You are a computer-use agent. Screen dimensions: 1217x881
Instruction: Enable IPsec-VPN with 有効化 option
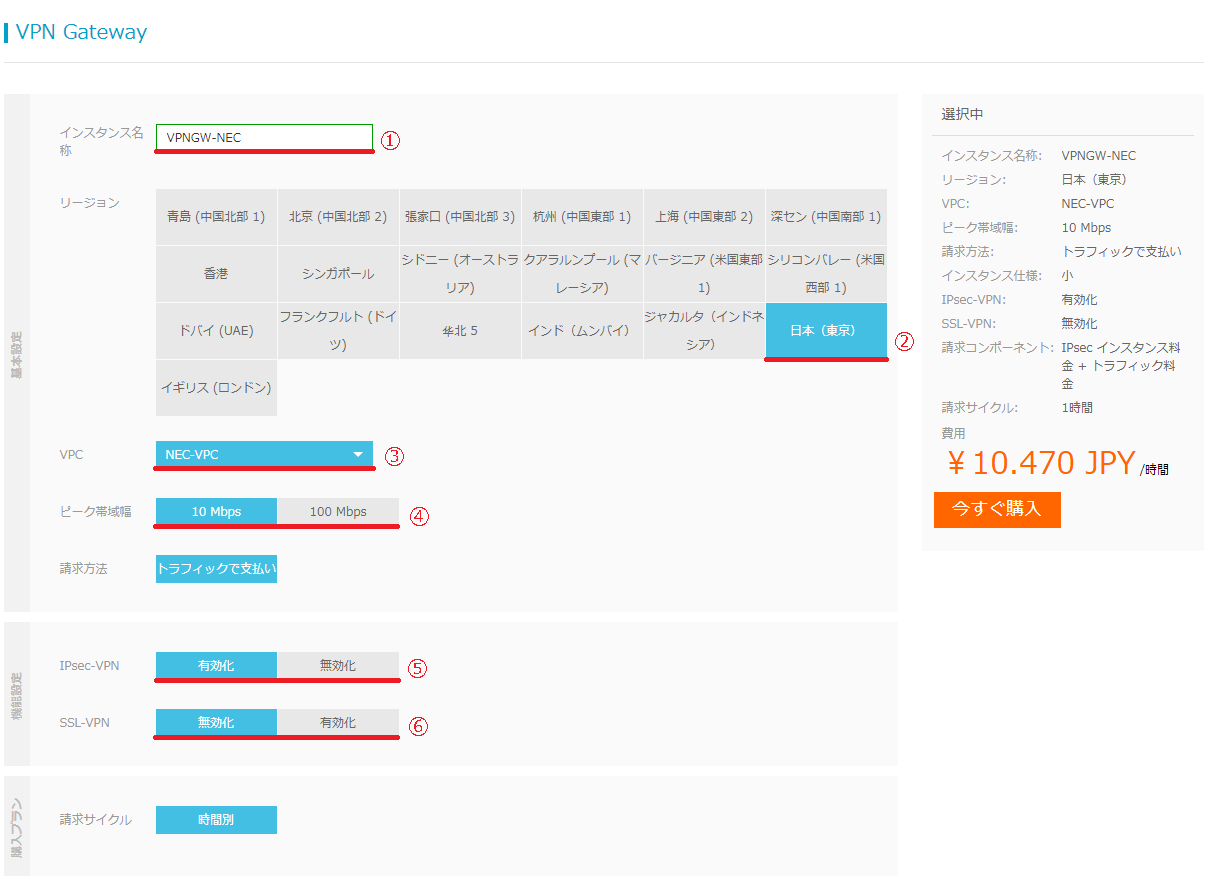click(216, 665)
